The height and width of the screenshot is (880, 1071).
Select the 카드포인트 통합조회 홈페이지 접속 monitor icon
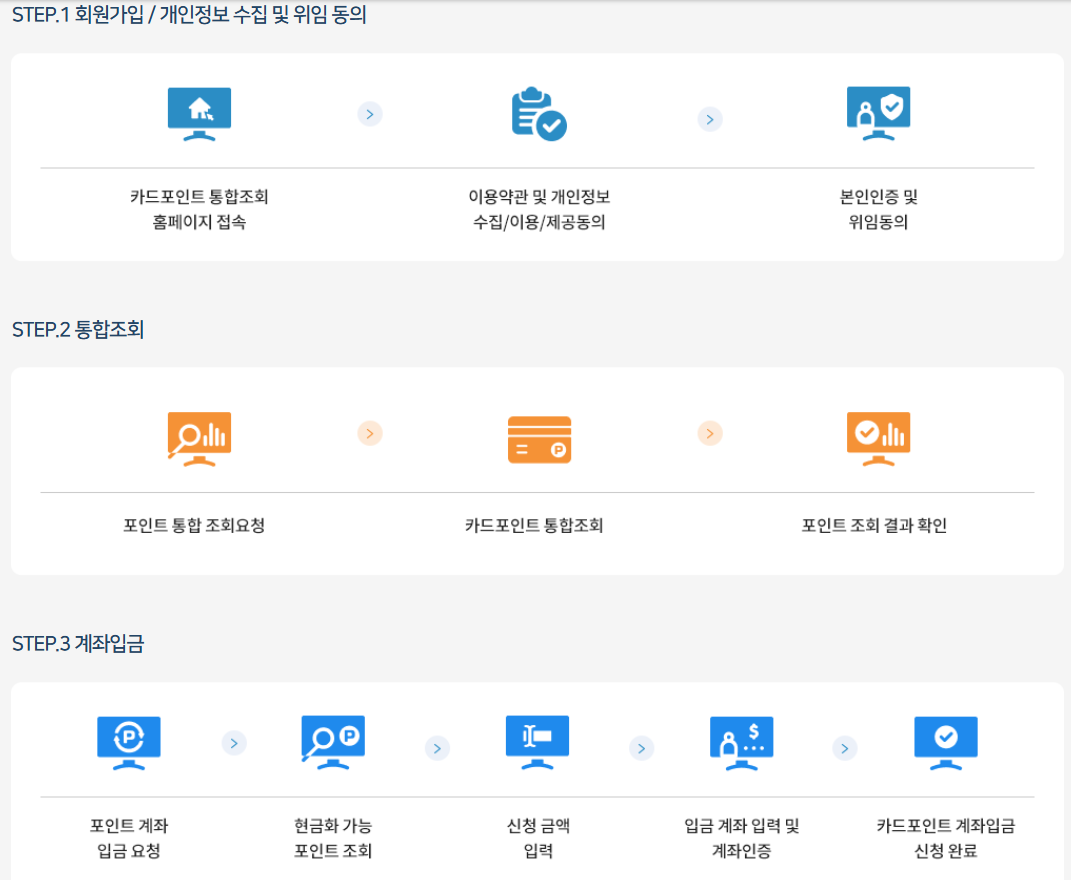tap(199, 113)
